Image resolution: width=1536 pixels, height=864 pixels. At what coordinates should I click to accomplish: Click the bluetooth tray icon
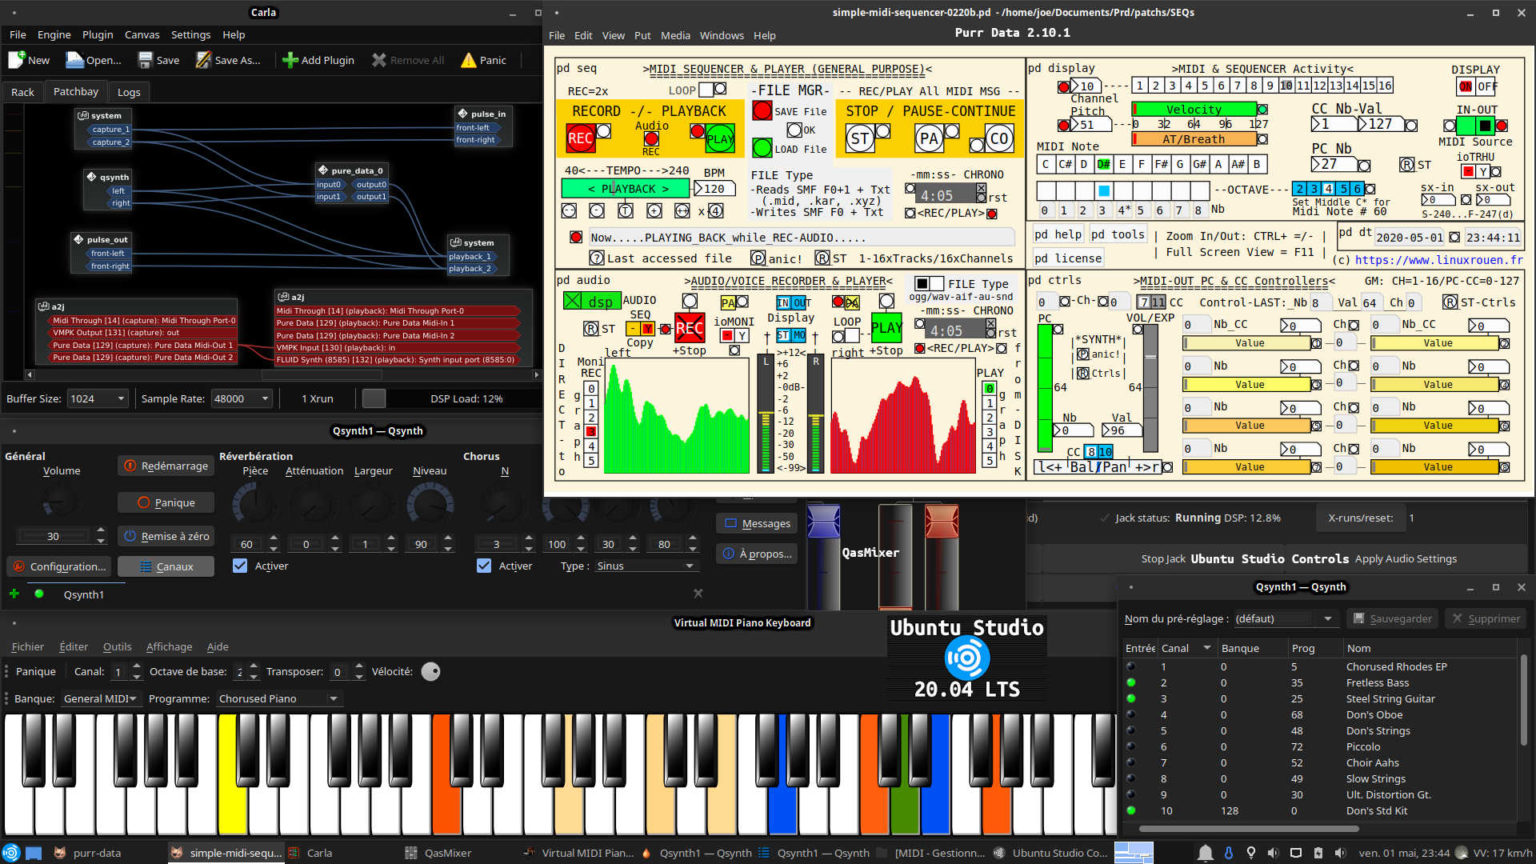click(x=1229, y=853)
